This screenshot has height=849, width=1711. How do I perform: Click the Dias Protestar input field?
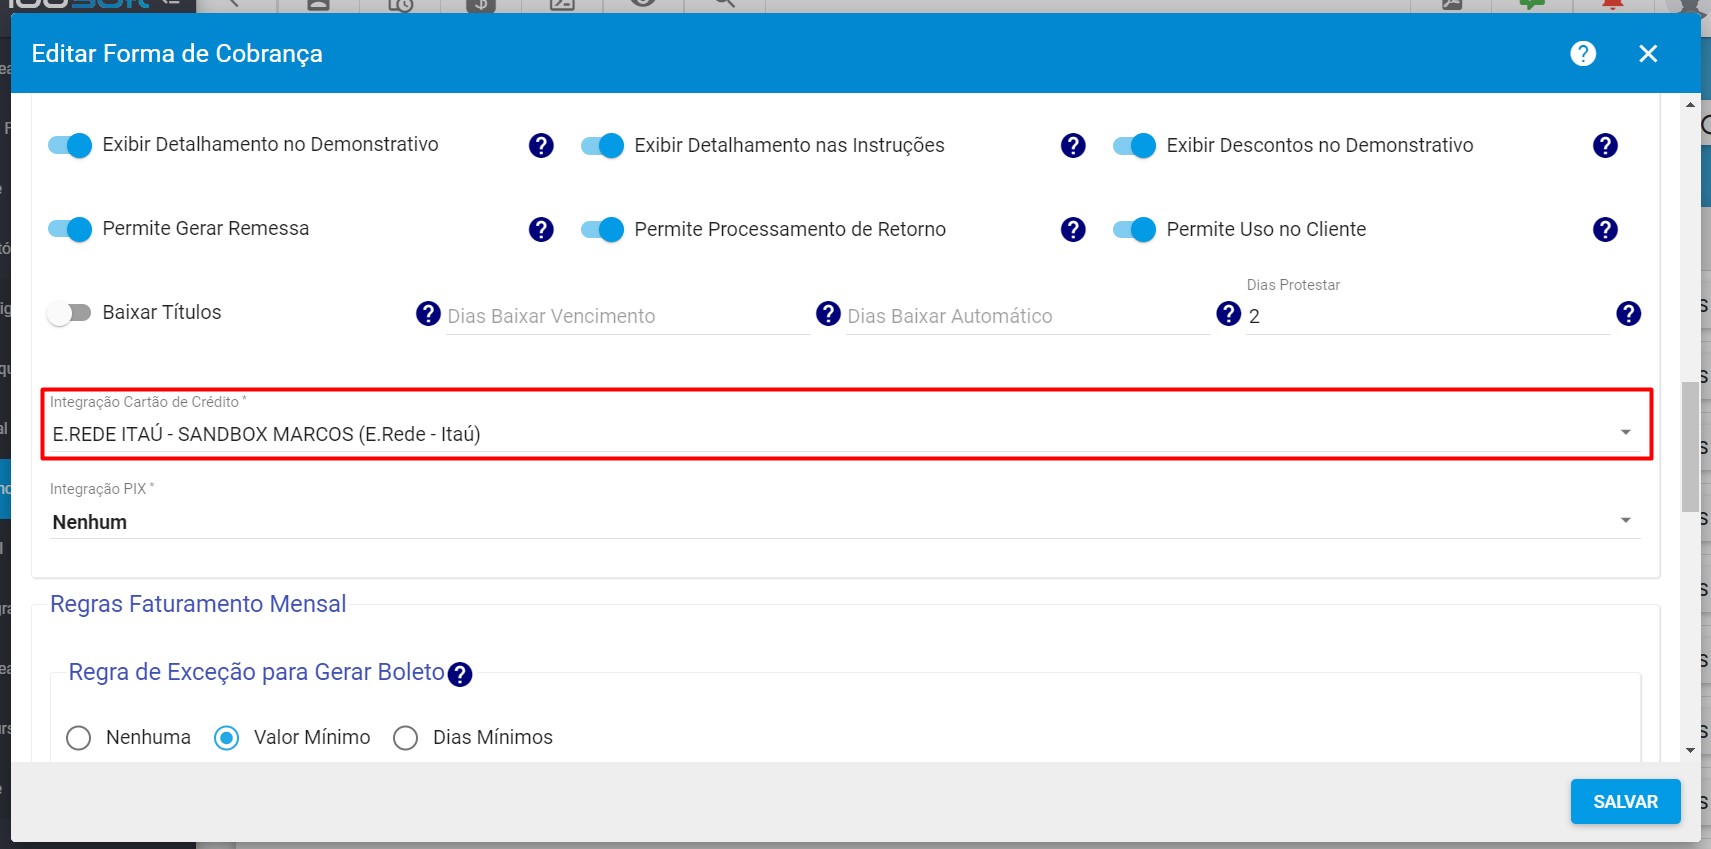tap(1425, 317)
